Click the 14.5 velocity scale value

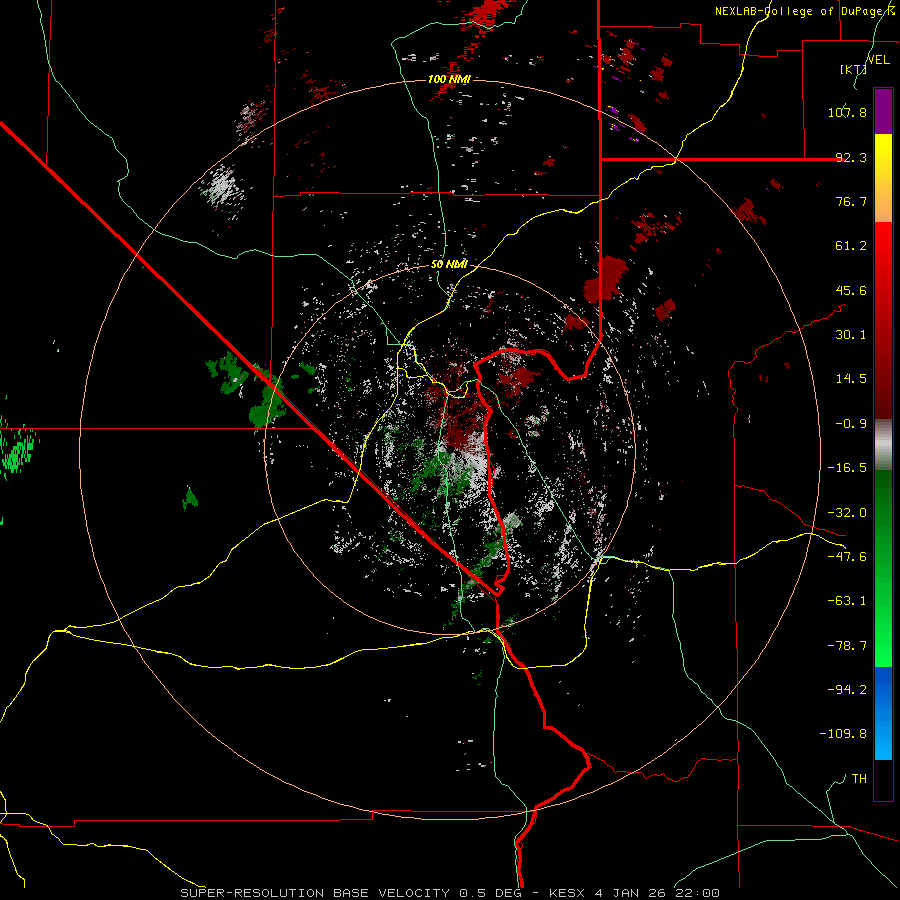(851, 379)
